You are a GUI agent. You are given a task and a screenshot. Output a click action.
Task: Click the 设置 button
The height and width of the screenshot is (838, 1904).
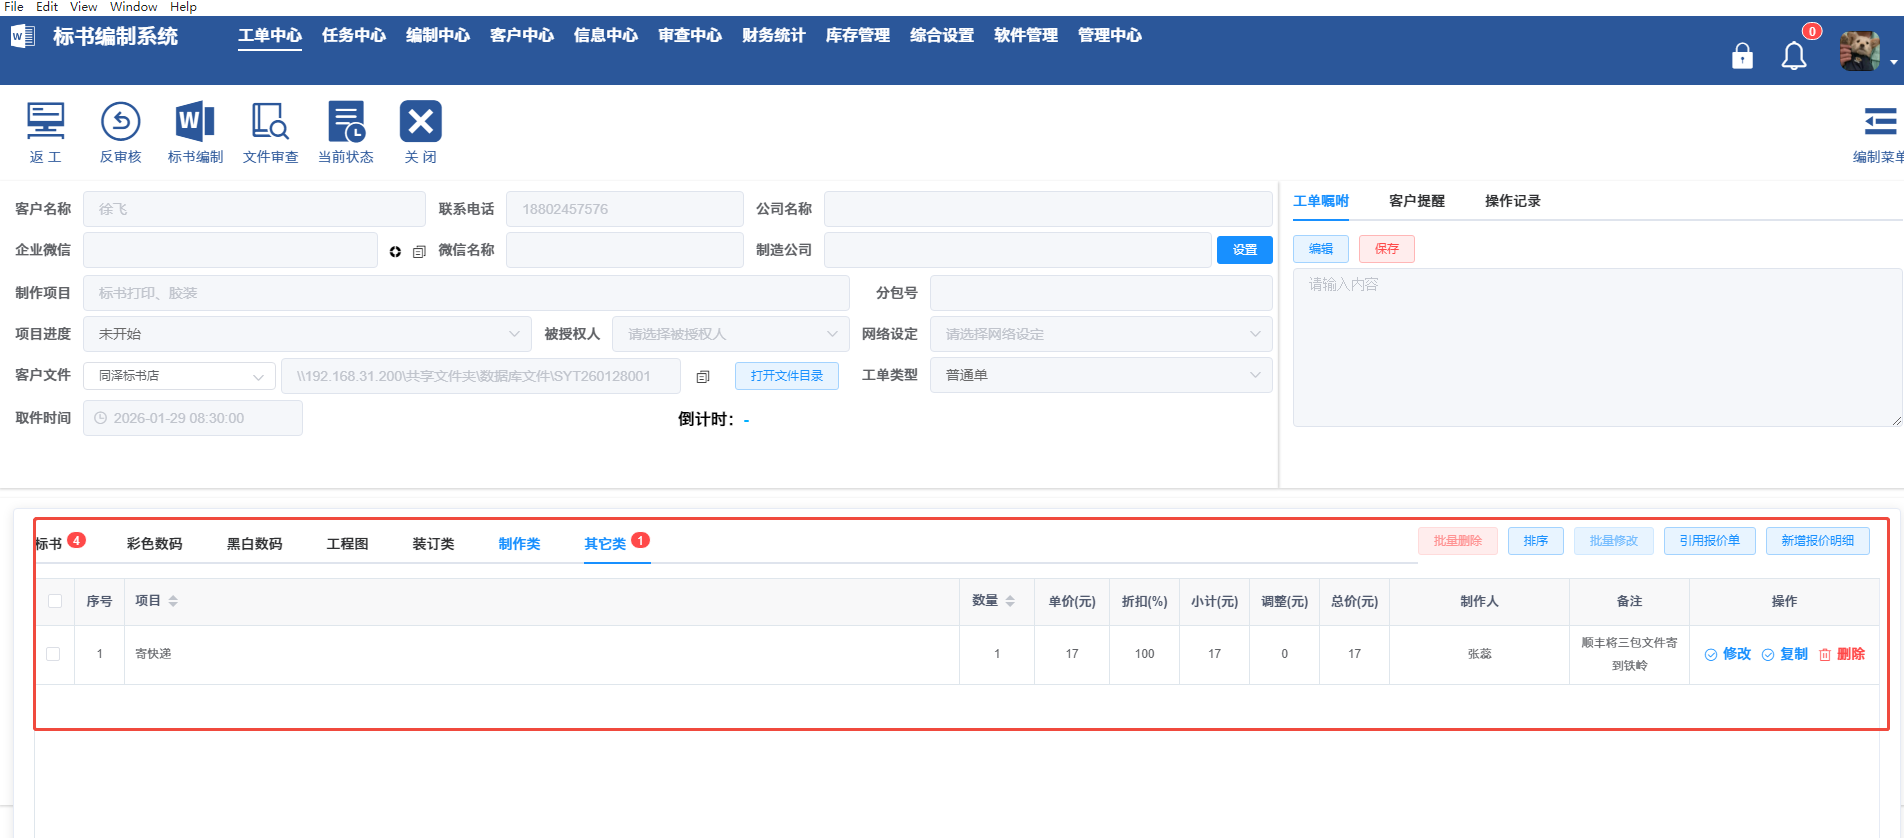tap(1245, 250)
